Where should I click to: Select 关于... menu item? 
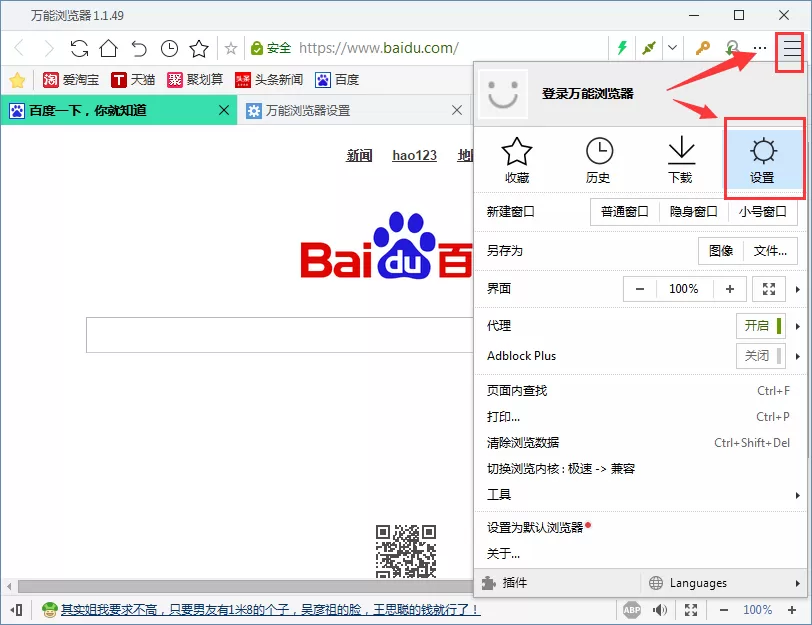pyautogui.click(x=641, y=554)
